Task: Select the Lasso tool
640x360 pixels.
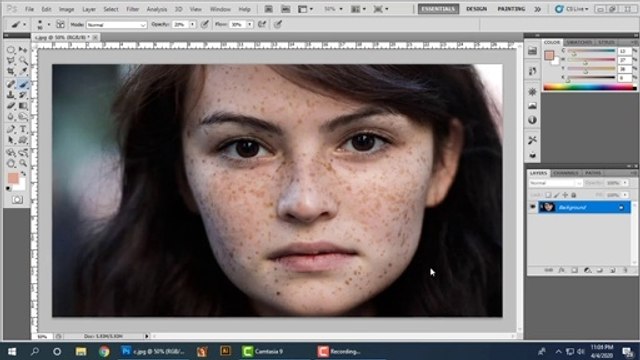Action: [x=11, y=61]
